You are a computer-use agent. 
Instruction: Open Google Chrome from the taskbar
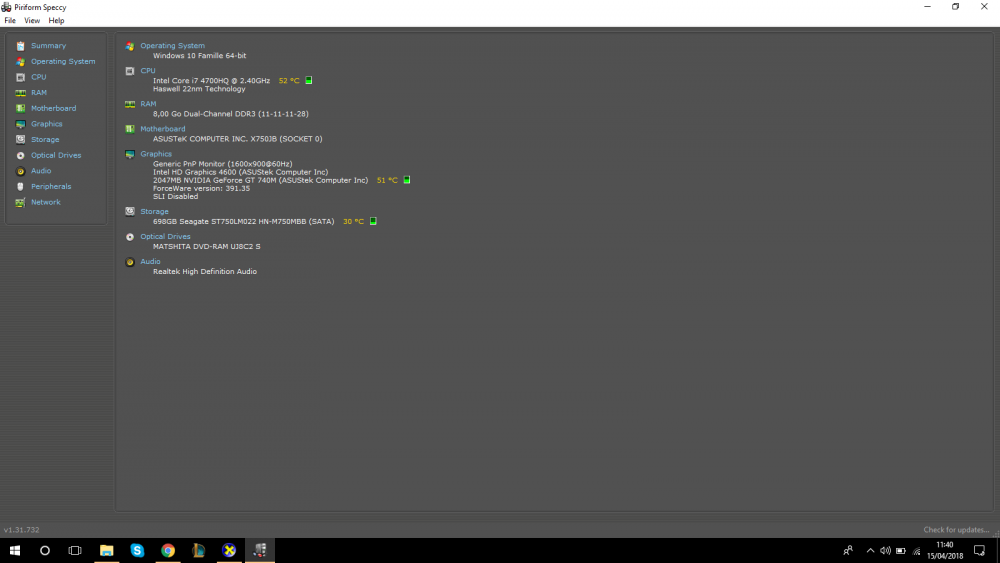168,550
